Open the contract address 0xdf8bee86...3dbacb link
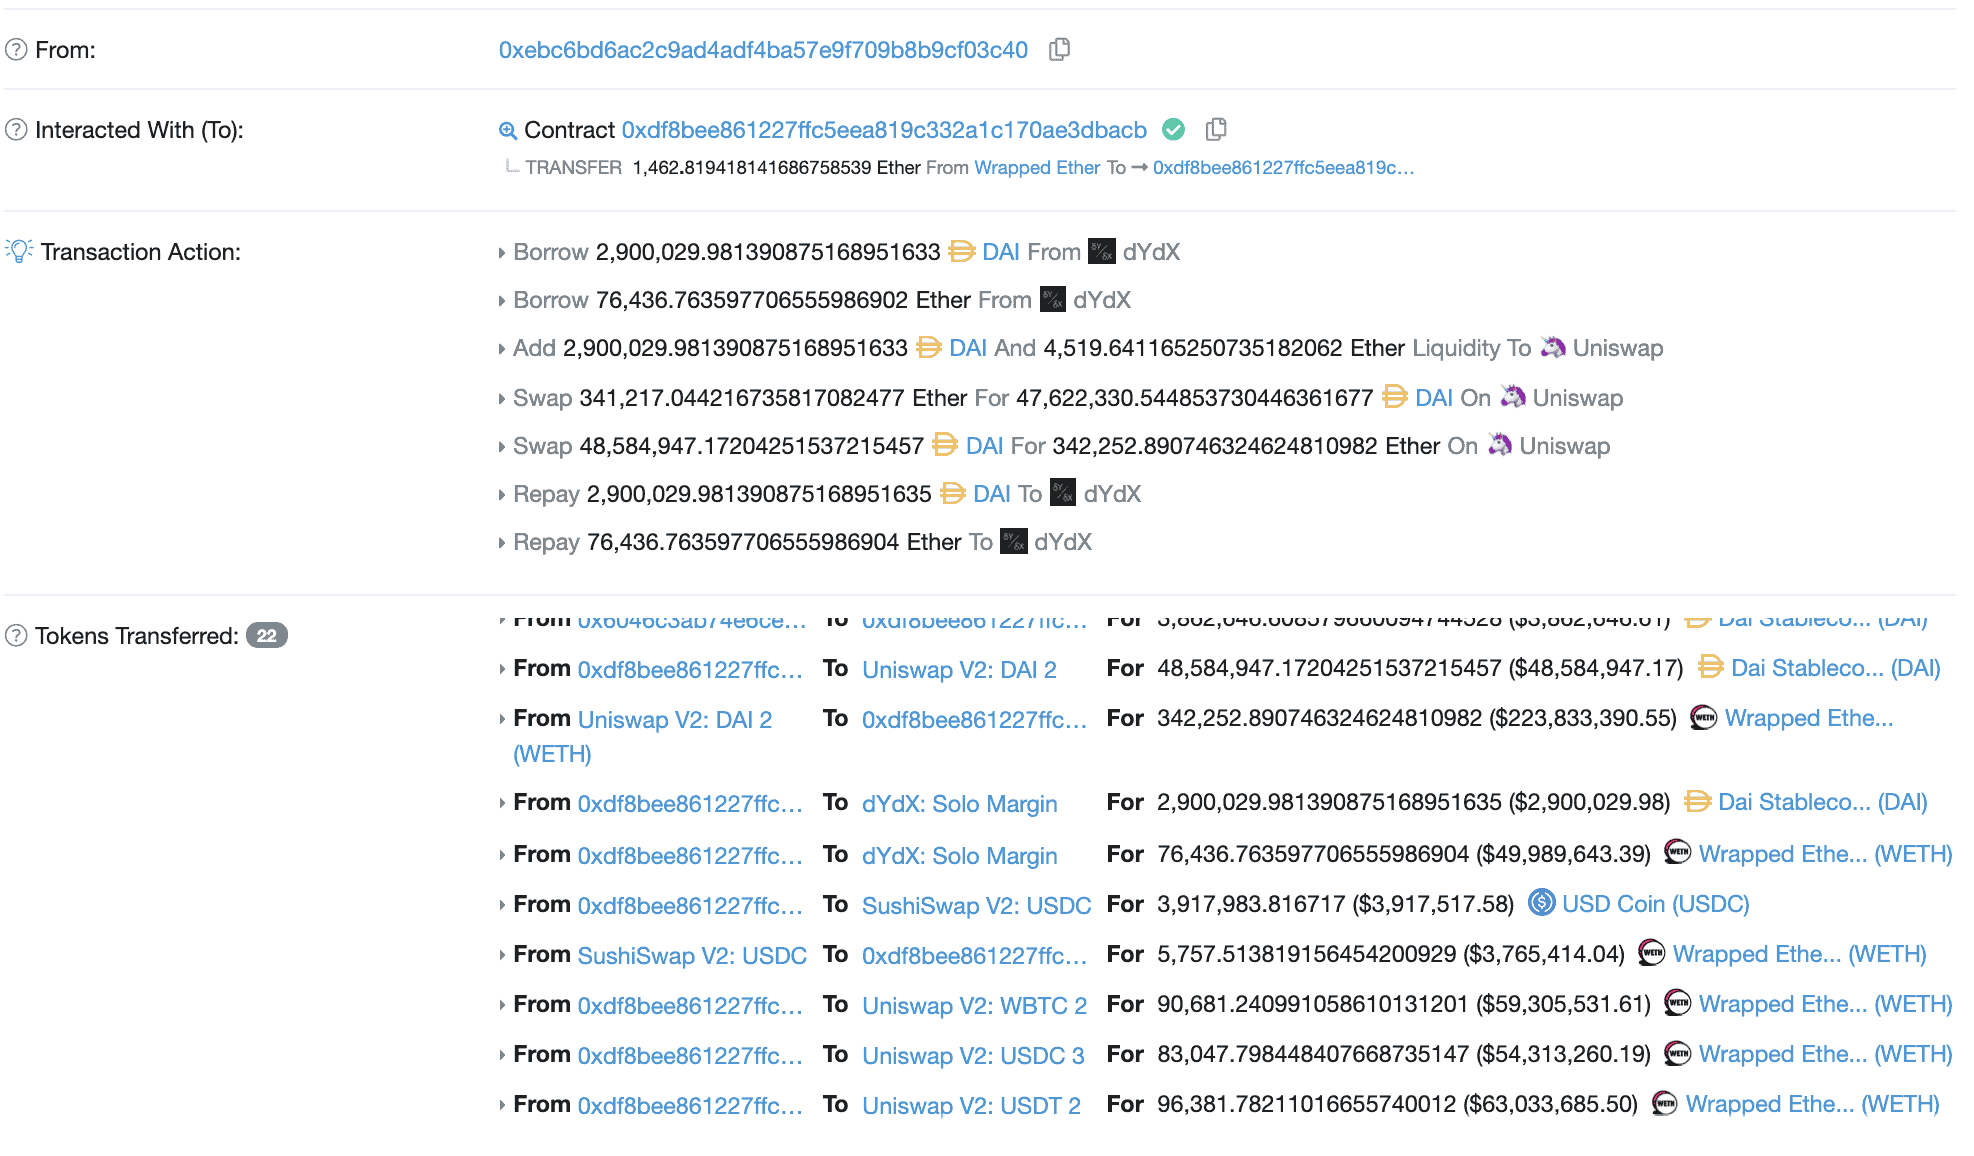Screen dimensions: 1974x1156 pos(884,130)
